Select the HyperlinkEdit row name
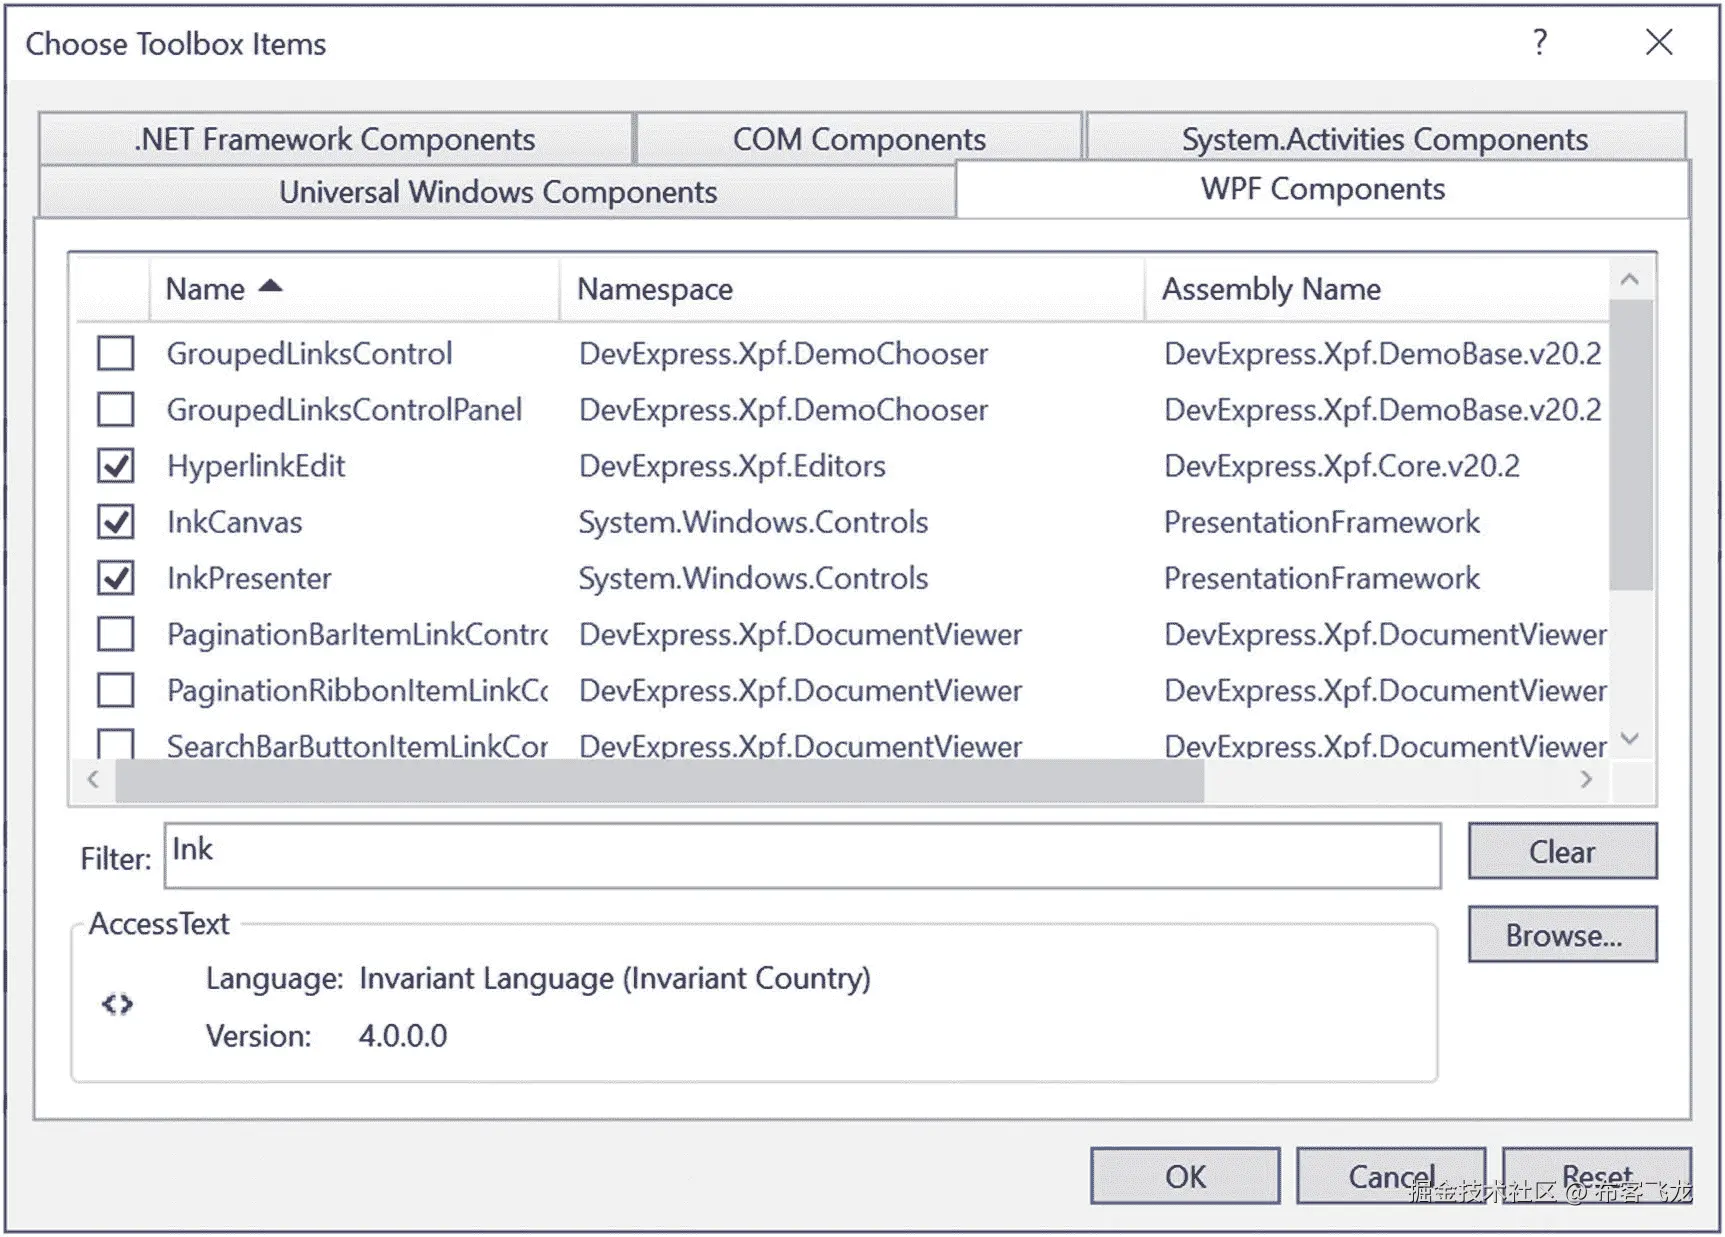This screenshot has height=1237, width=1725. click(x=256, y=466)
